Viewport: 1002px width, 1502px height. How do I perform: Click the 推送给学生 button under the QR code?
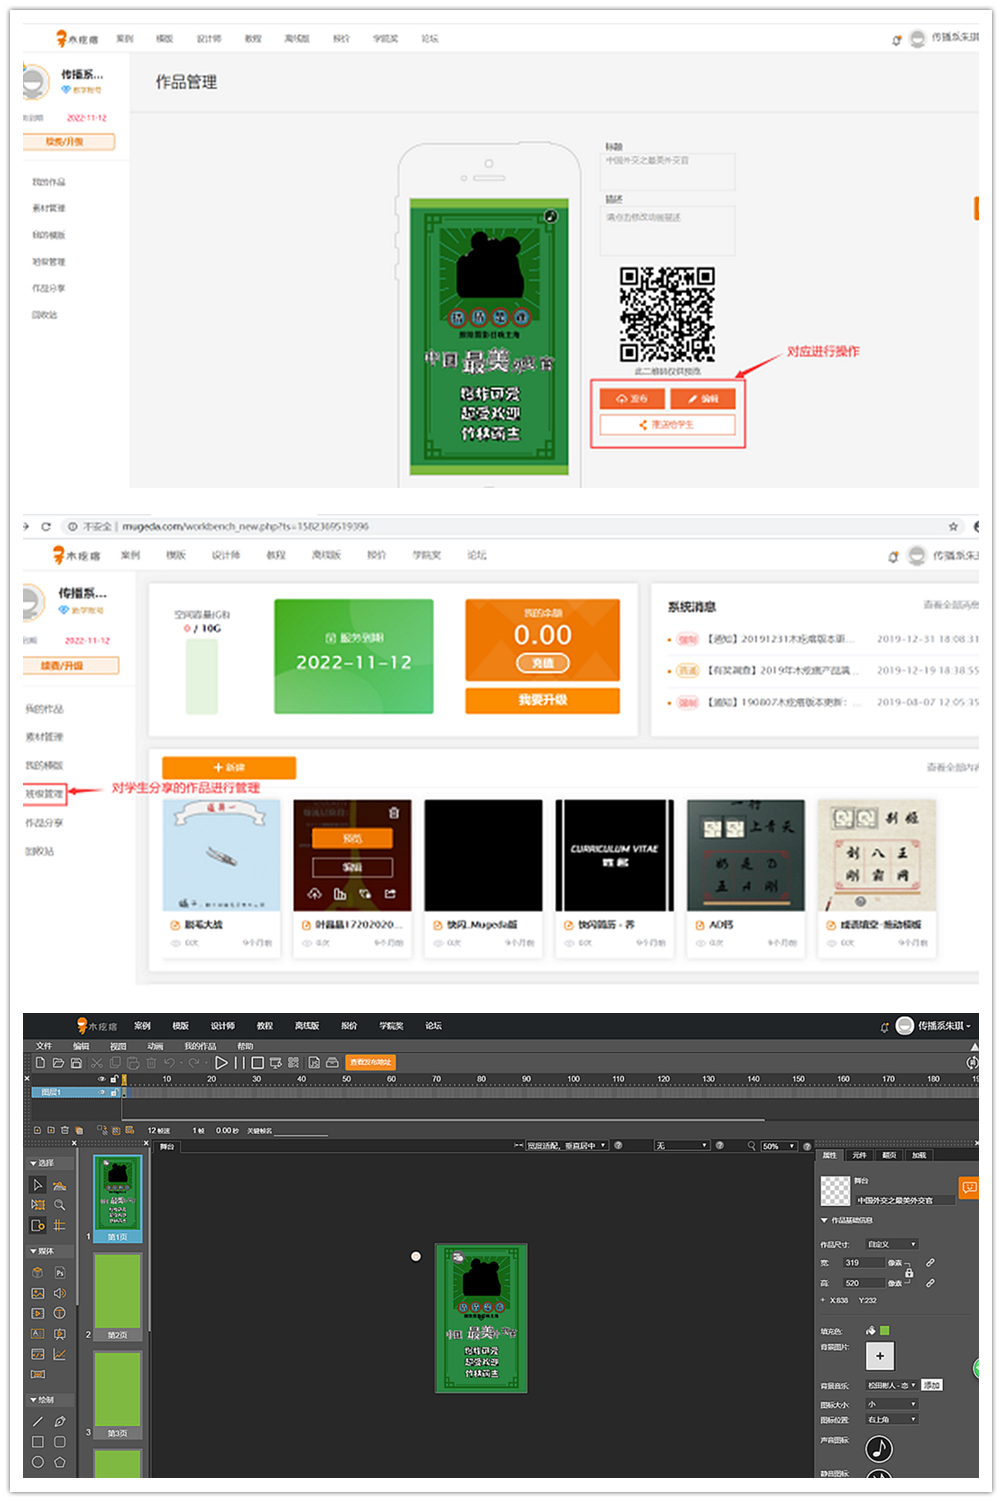point(667,424)
